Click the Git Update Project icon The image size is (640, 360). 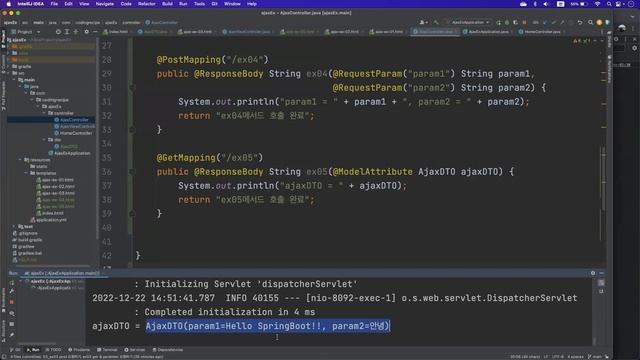point(544,22)
